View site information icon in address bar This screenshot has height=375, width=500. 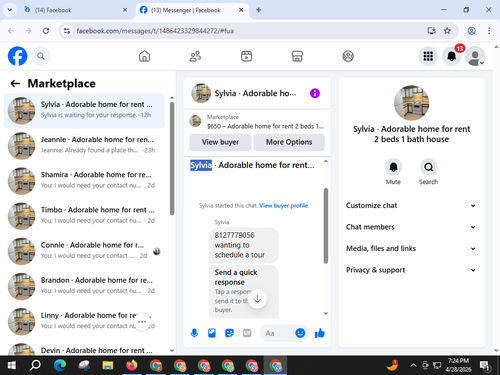tap(67, 31)
